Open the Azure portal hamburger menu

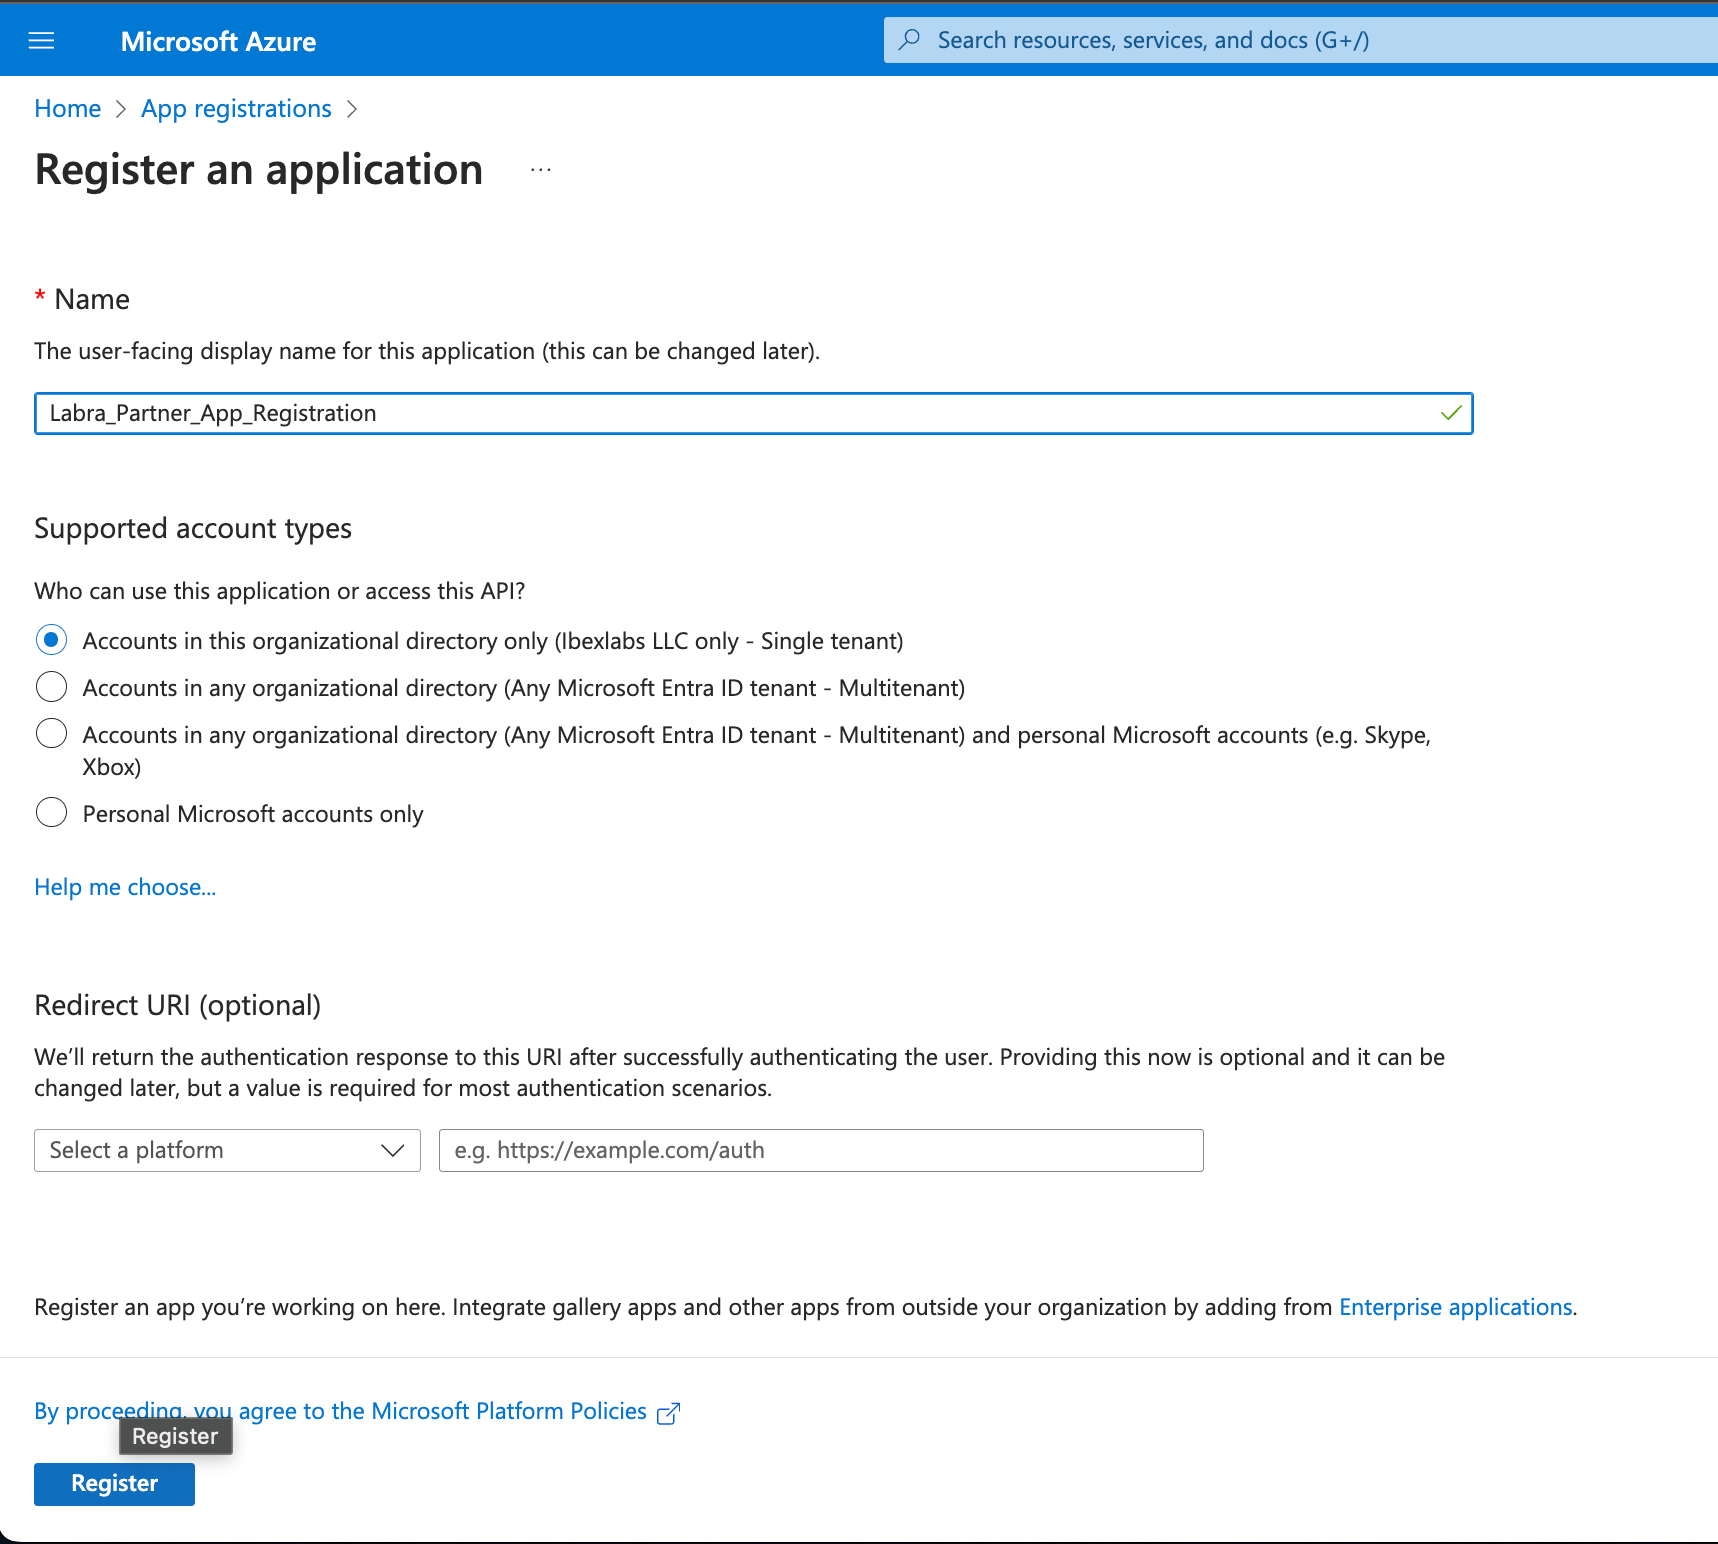click(41, 41)
